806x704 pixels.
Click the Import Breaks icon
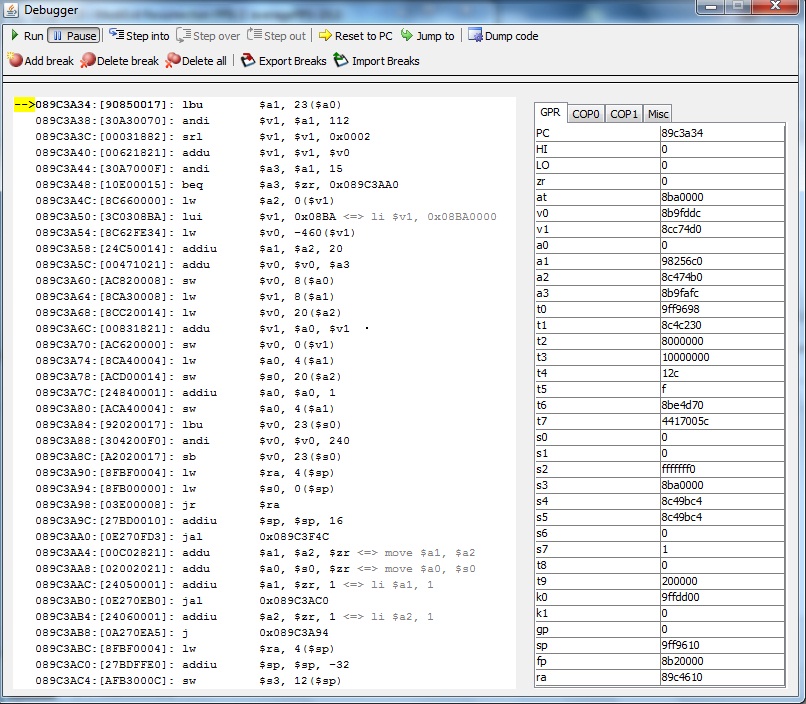pos(341,61)
